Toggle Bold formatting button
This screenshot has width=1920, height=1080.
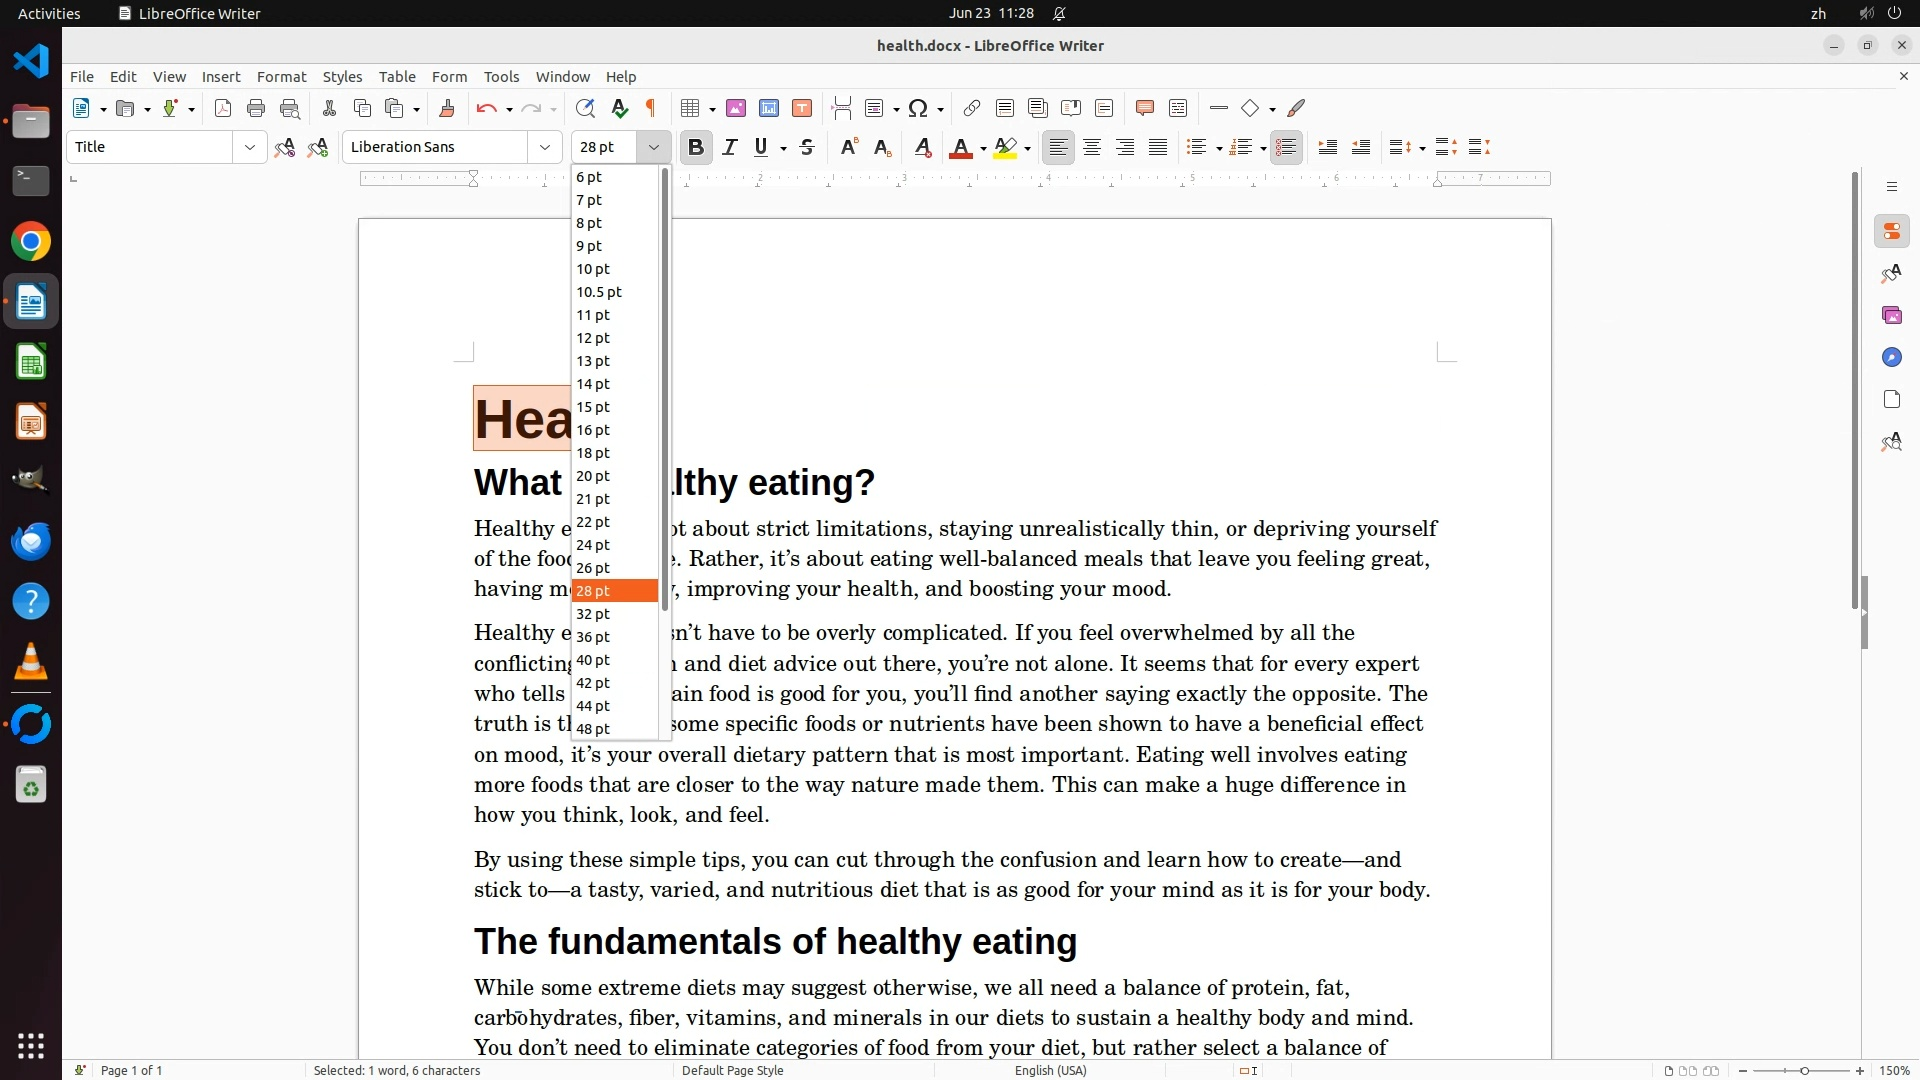click(696, 147)
